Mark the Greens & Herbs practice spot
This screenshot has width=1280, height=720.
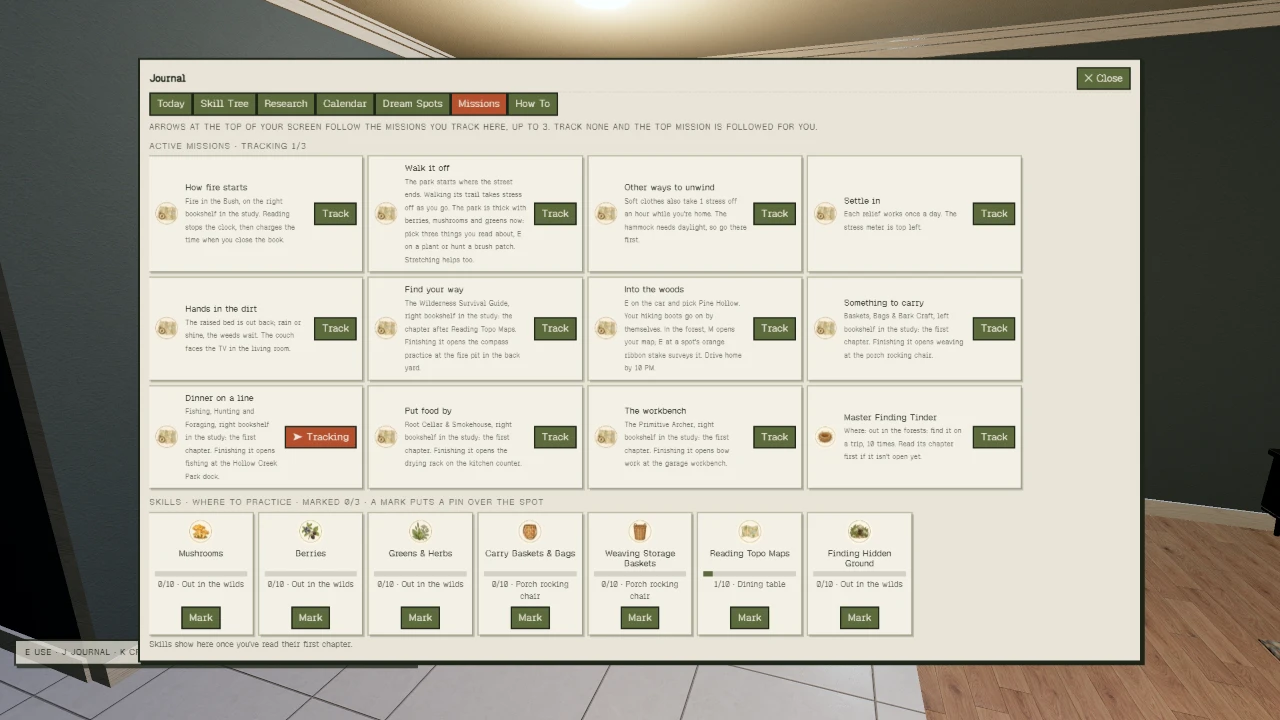[421, 618]
